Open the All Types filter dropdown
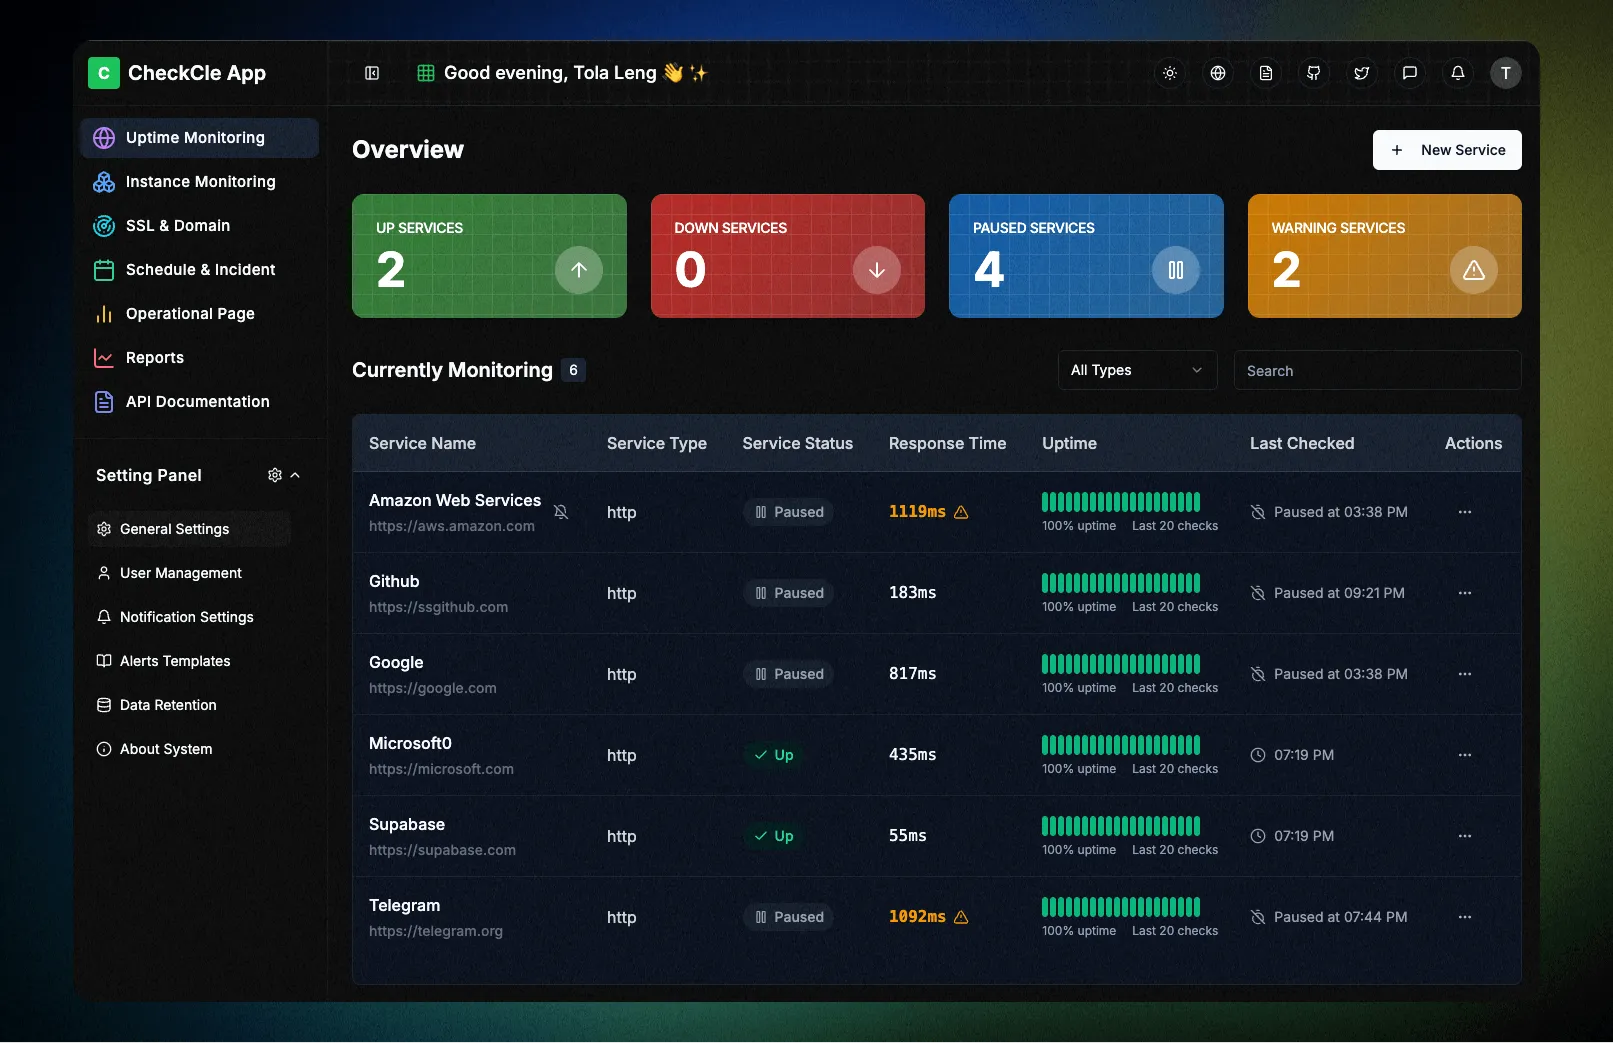The width and height of the screenshot is (1613, 1043). 1138,370
